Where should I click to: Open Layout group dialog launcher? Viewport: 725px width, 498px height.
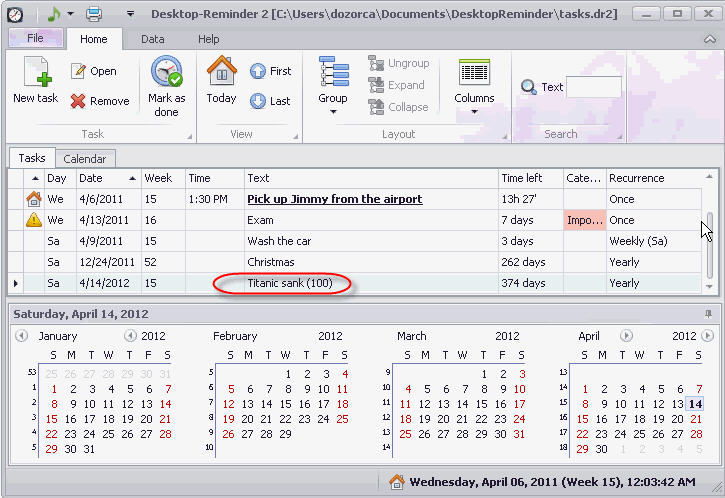coord(504,136)
